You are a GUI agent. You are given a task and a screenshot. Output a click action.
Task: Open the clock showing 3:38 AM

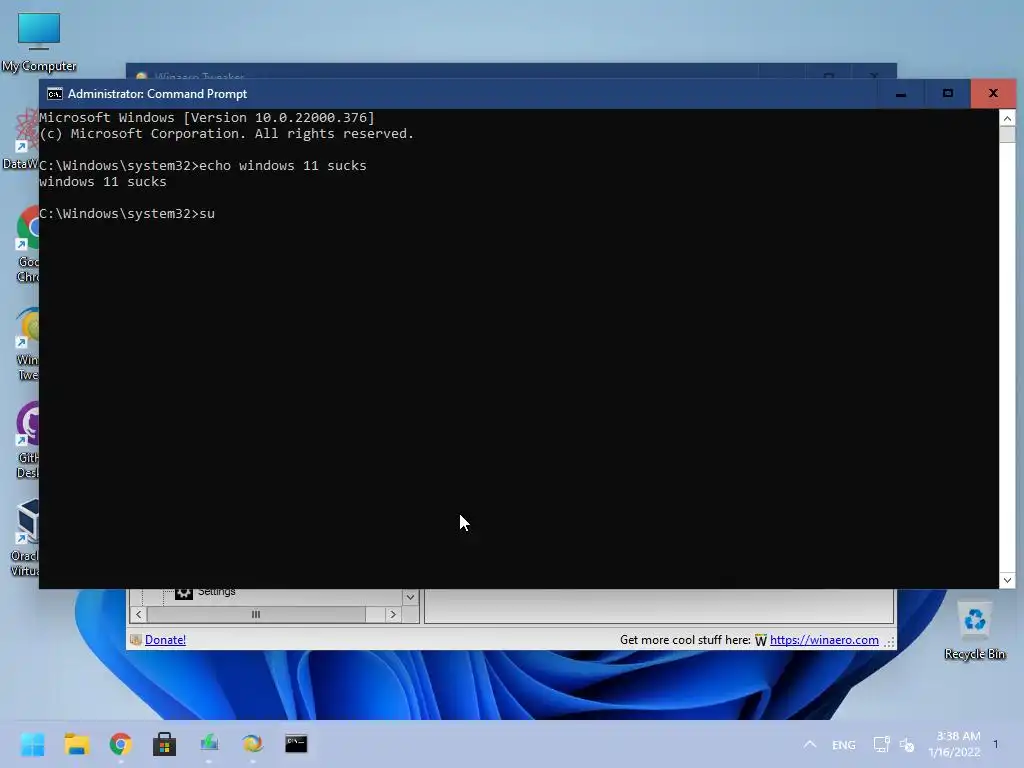tap(954, 744)
